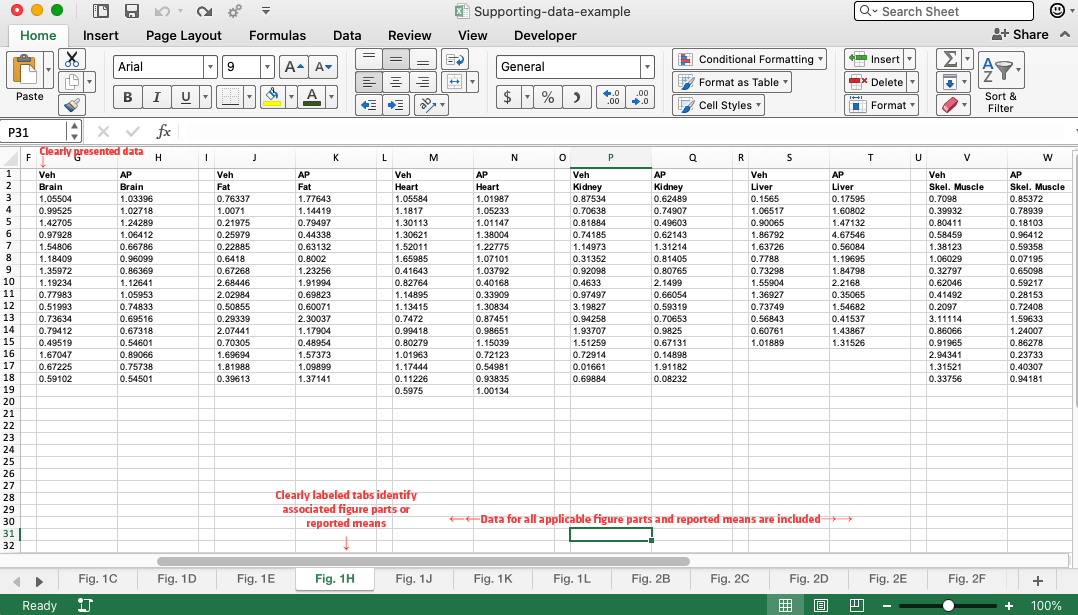Open Sort & Filter
This screenshot has width=1078, height=615.
[x=1001, y=82]
